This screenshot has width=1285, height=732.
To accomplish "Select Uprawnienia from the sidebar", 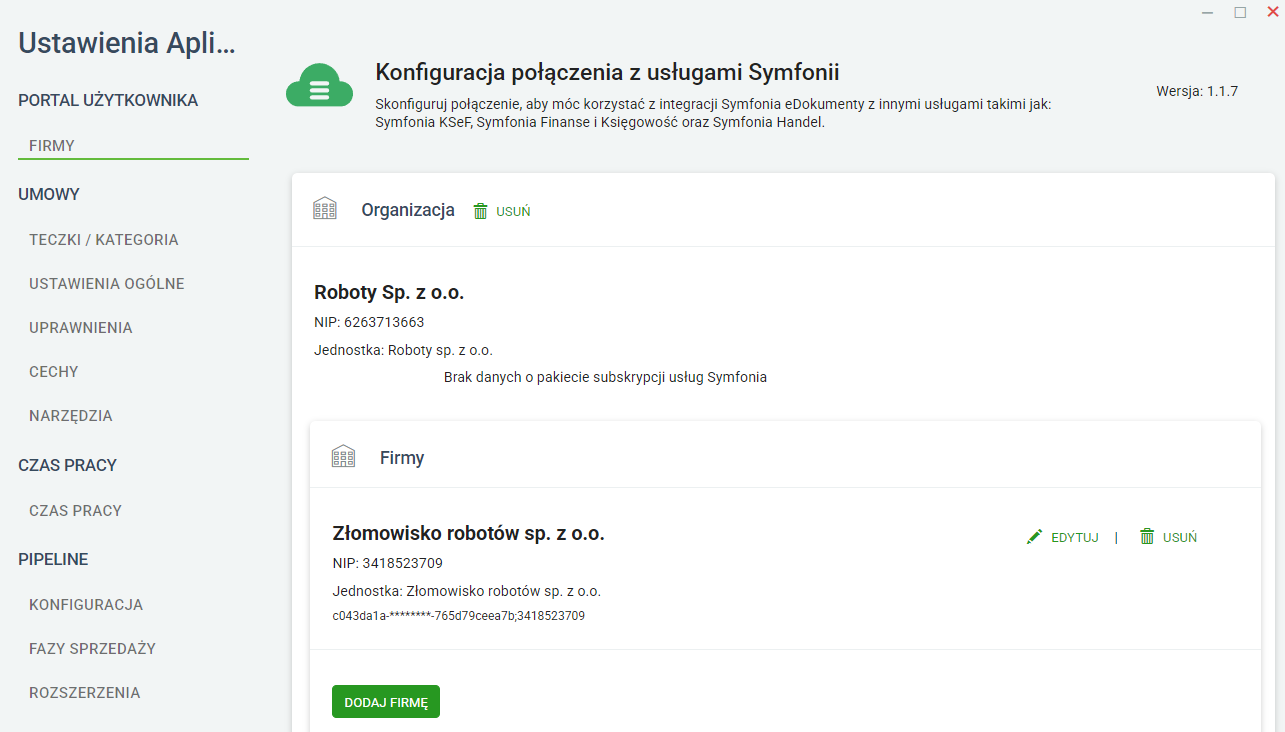I will tap(81, 328).
